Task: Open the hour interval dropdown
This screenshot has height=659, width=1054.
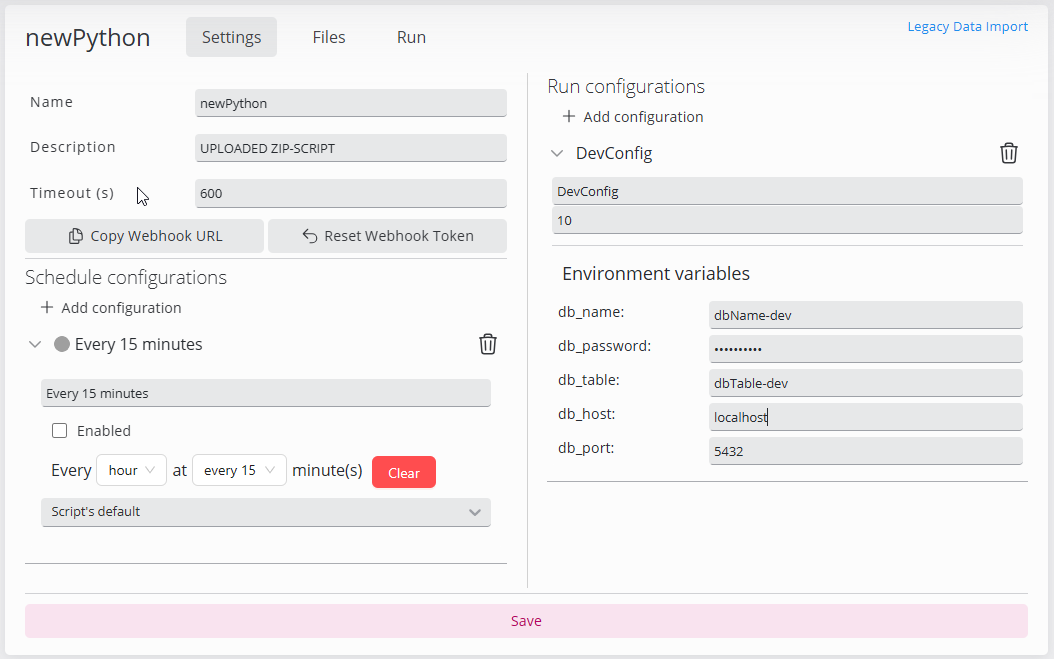Action: click(x=131, y=470)
